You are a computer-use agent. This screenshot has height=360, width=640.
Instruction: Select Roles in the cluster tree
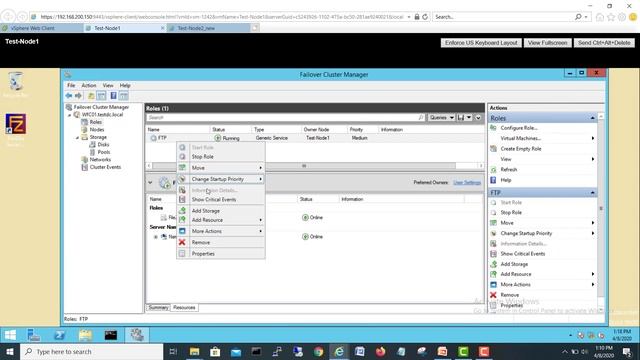tap(96, 122)
